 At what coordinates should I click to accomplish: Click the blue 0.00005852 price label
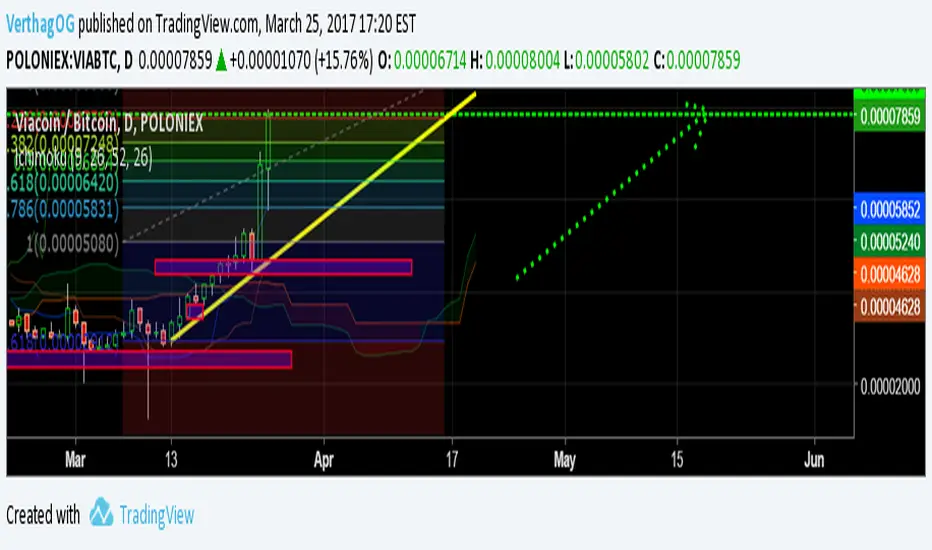point(890,209)
